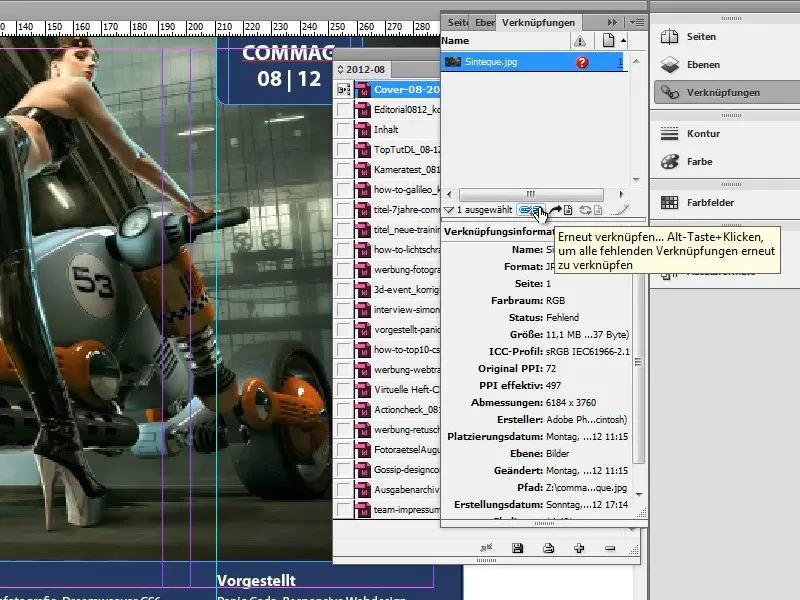Toggle style source box for TopTutDL_08-12

click(x=344, y=150)
